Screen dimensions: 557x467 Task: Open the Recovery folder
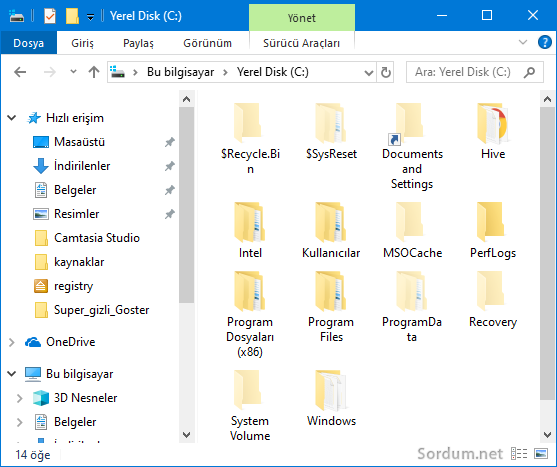click(493, 299)
